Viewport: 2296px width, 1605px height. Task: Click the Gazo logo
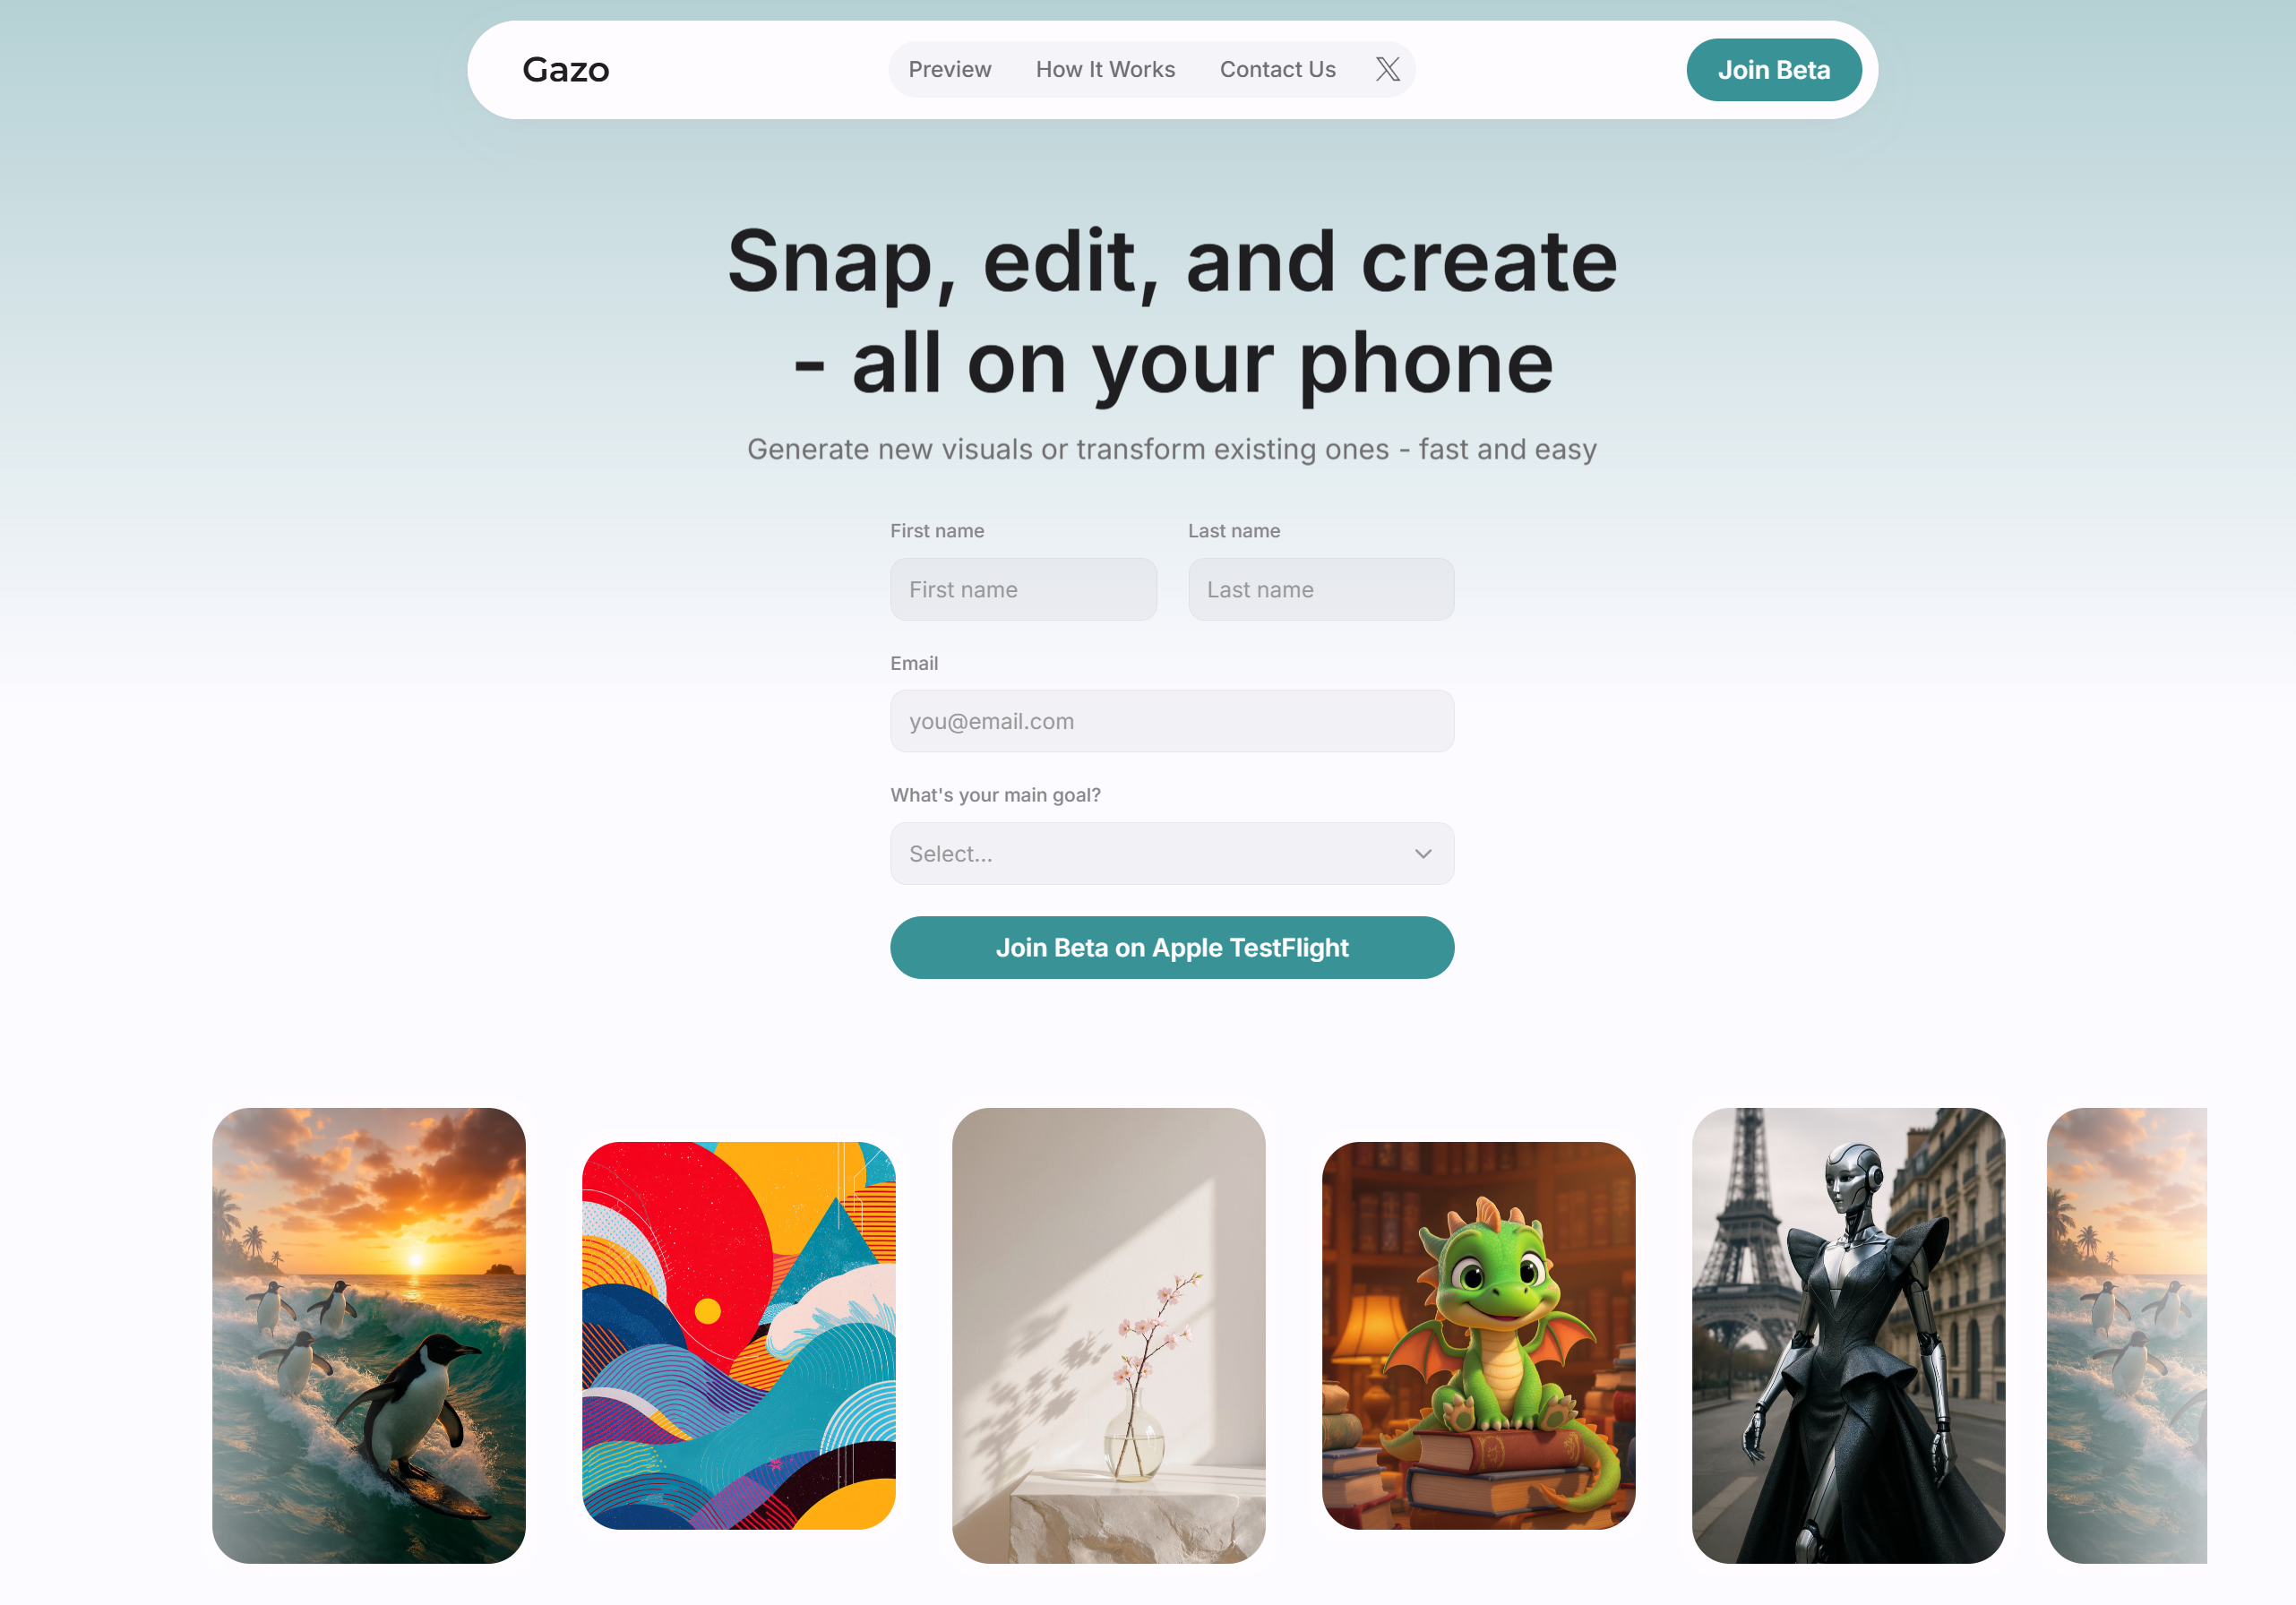(x=566, y=70)
